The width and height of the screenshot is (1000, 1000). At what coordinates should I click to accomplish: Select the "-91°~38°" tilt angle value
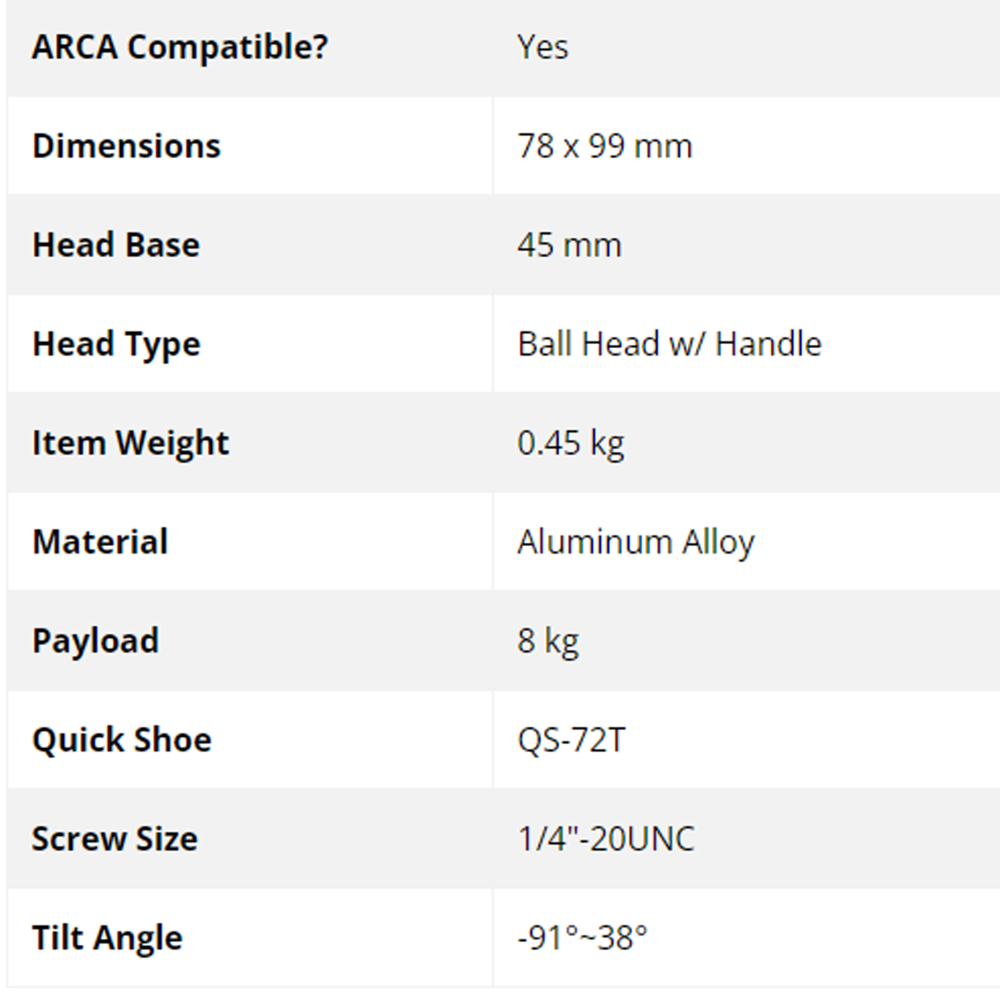(582, 938)
